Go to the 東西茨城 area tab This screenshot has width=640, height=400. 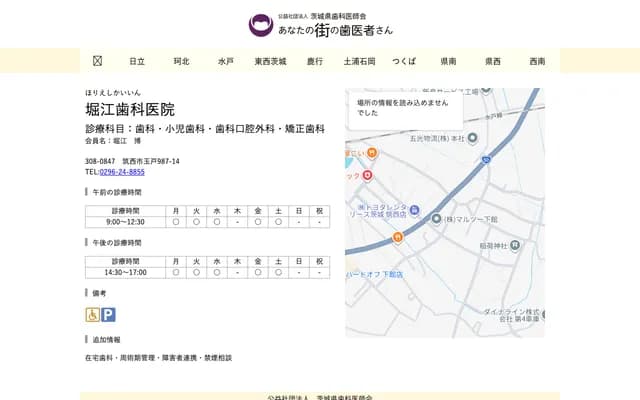click(270, 61)
